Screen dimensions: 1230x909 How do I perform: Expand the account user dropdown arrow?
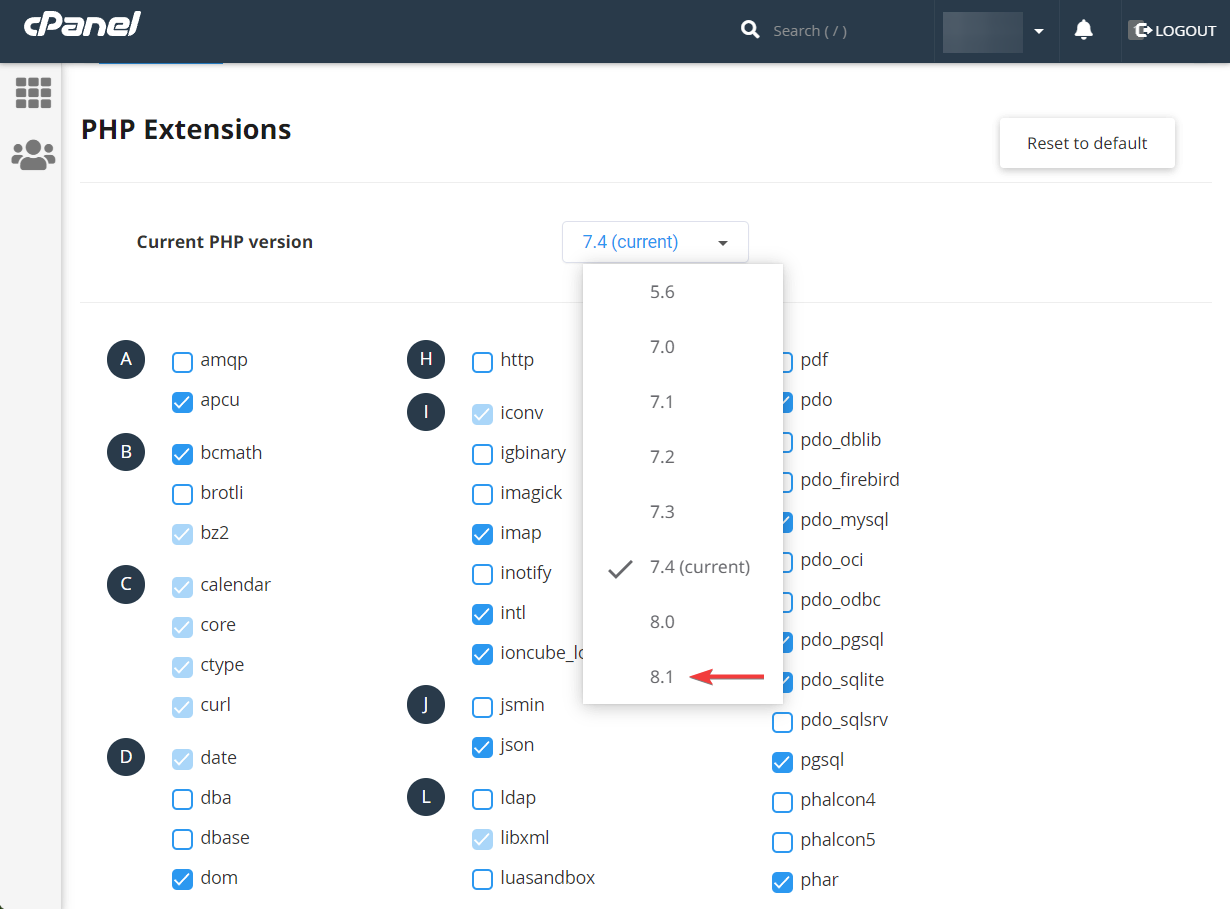1039,31
